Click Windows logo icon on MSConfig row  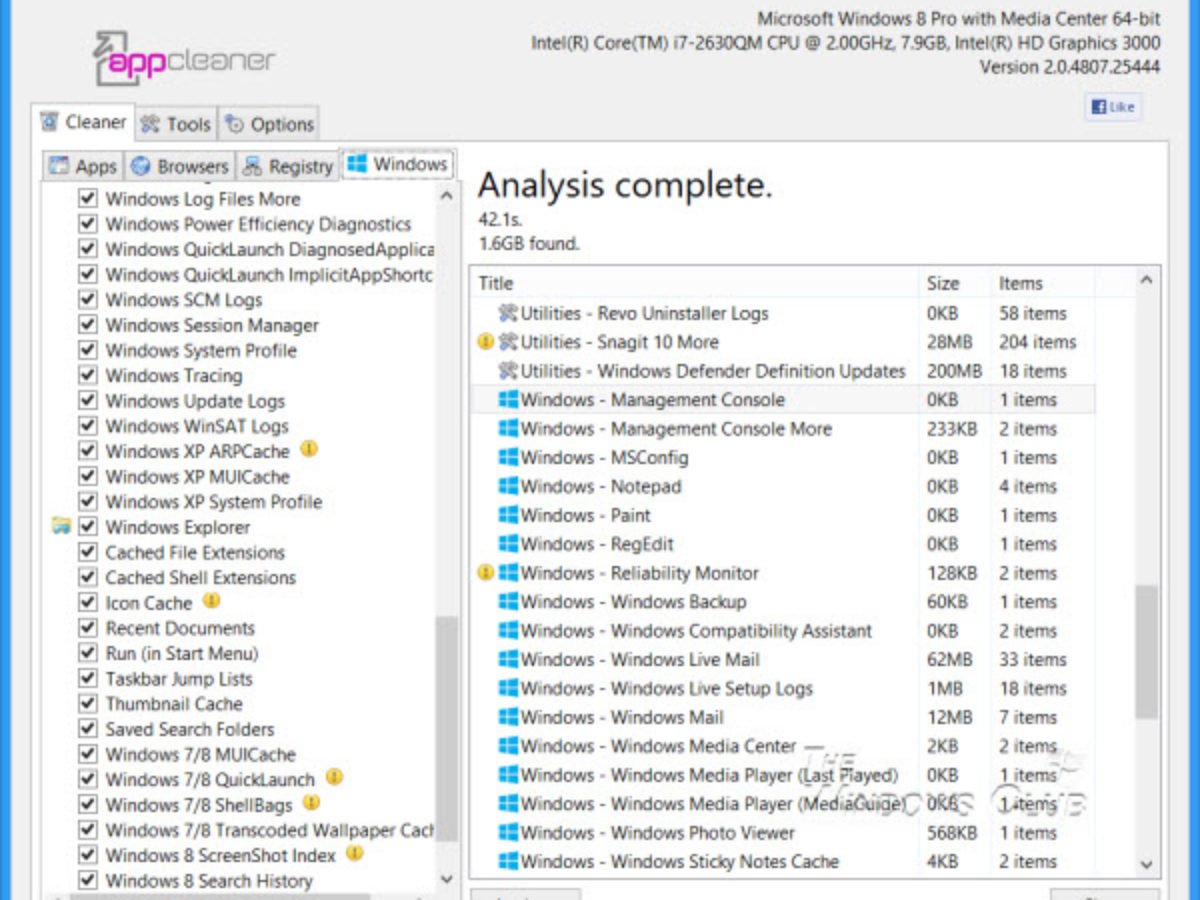[x=508, y=457]
